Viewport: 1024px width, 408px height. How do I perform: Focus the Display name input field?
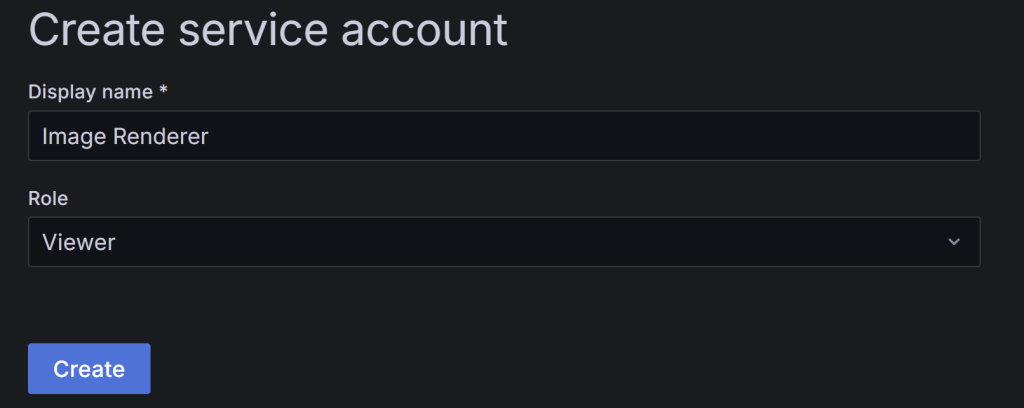[x=503, y=136]
